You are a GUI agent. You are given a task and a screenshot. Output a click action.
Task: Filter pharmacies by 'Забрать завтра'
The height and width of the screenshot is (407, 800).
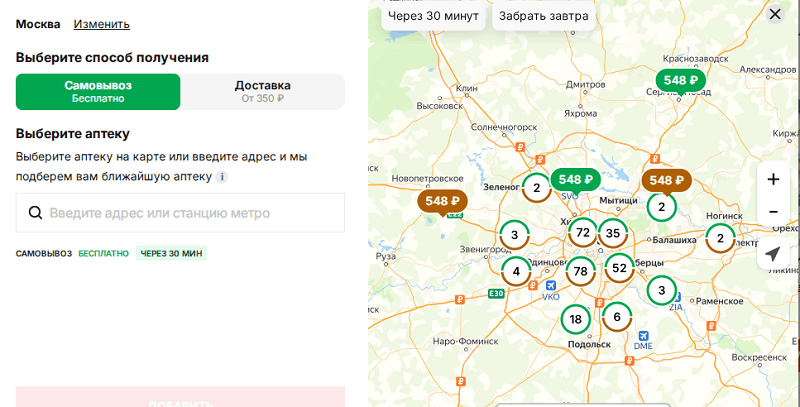(543, 16)
